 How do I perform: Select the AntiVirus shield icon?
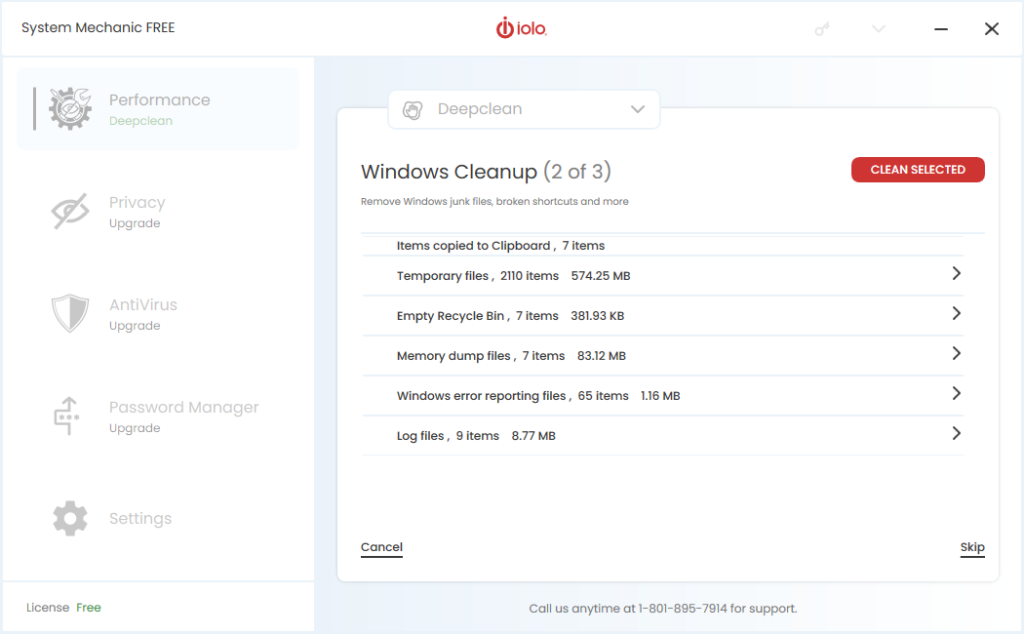pyautogui.click(x=70, y=313)
